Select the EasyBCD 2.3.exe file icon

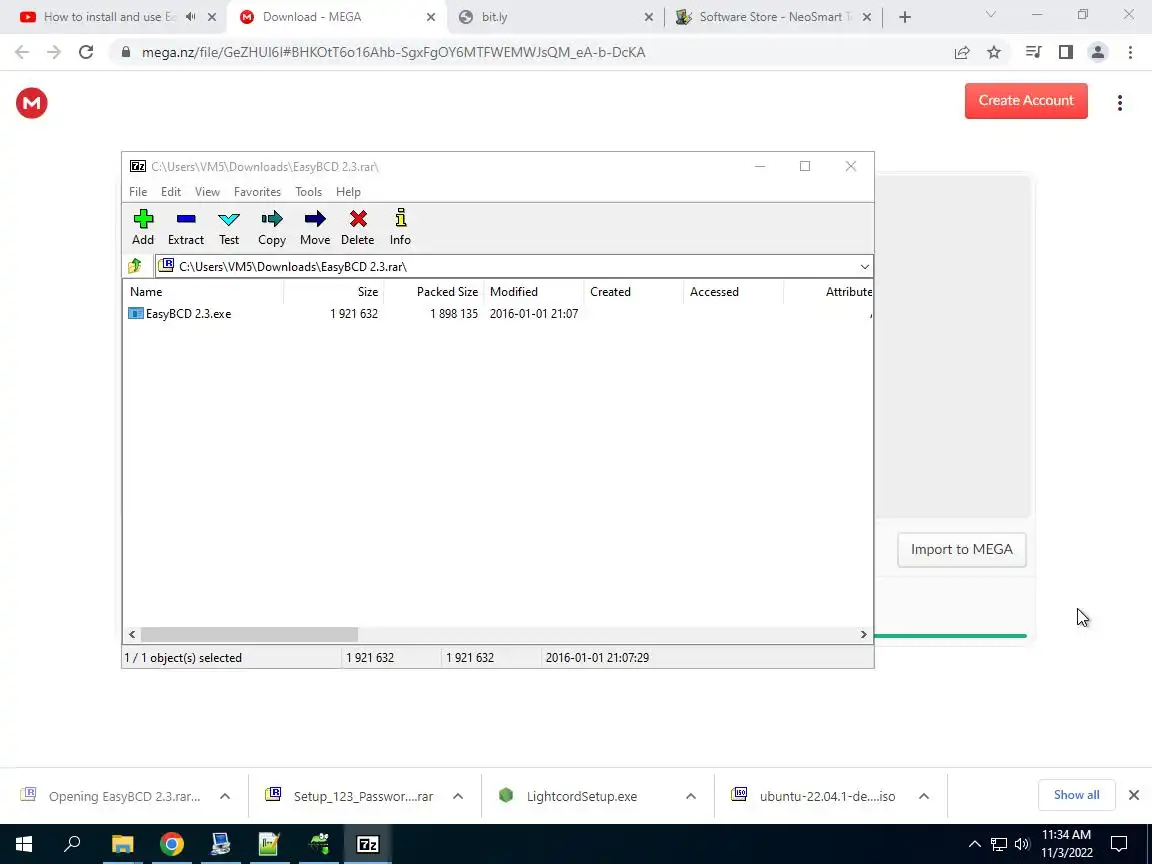pyautogui.click(x=135, y=314)
